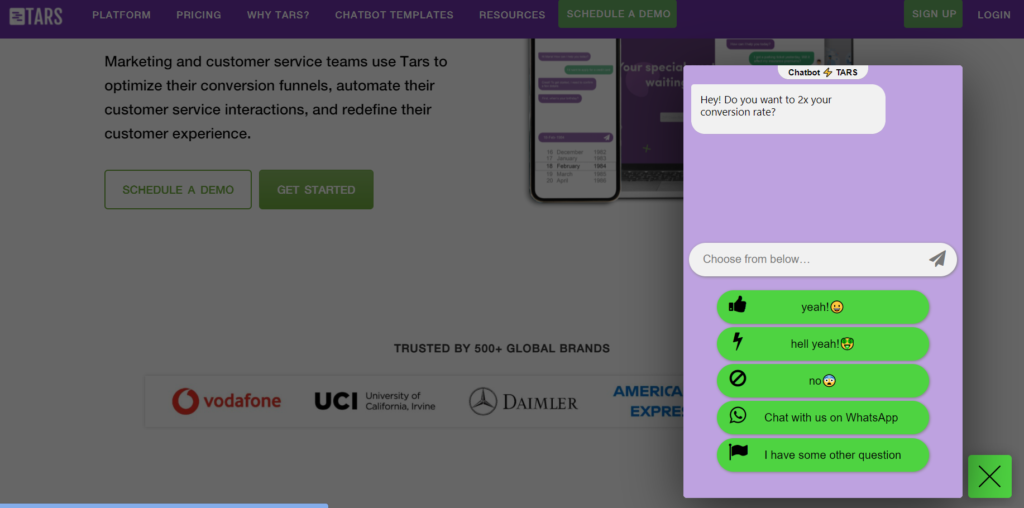Viewport: 1024px width, 508px height.
Task: Click the paper plane send icon
Action: [937, 259]
